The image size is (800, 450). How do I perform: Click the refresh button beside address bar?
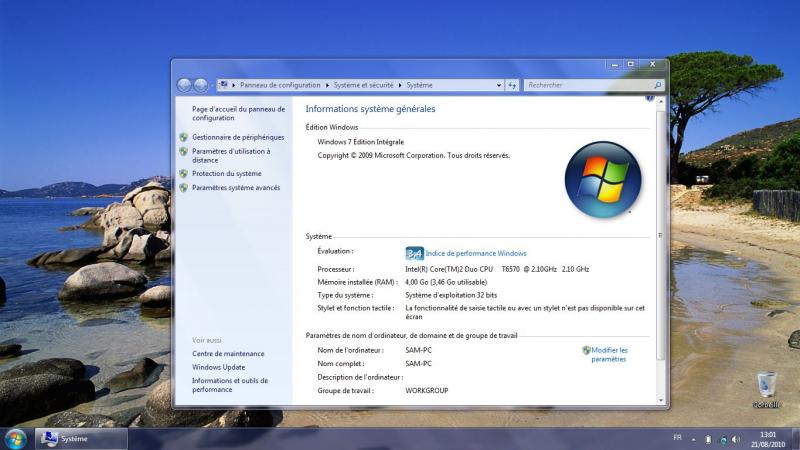click(511, 86)
